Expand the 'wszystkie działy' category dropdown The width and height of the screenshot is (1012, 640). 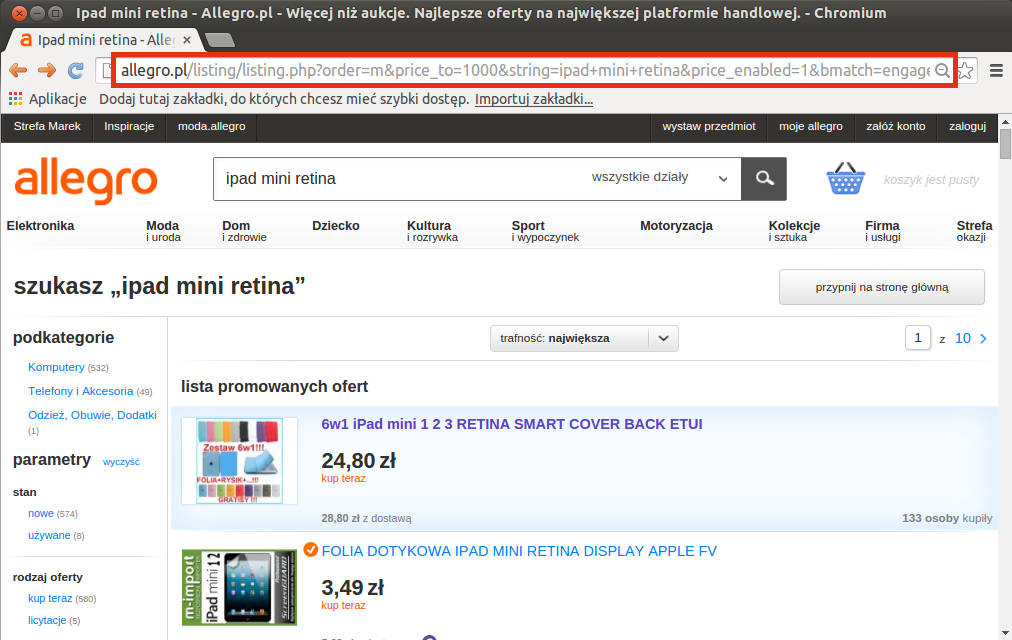[659, 178]
